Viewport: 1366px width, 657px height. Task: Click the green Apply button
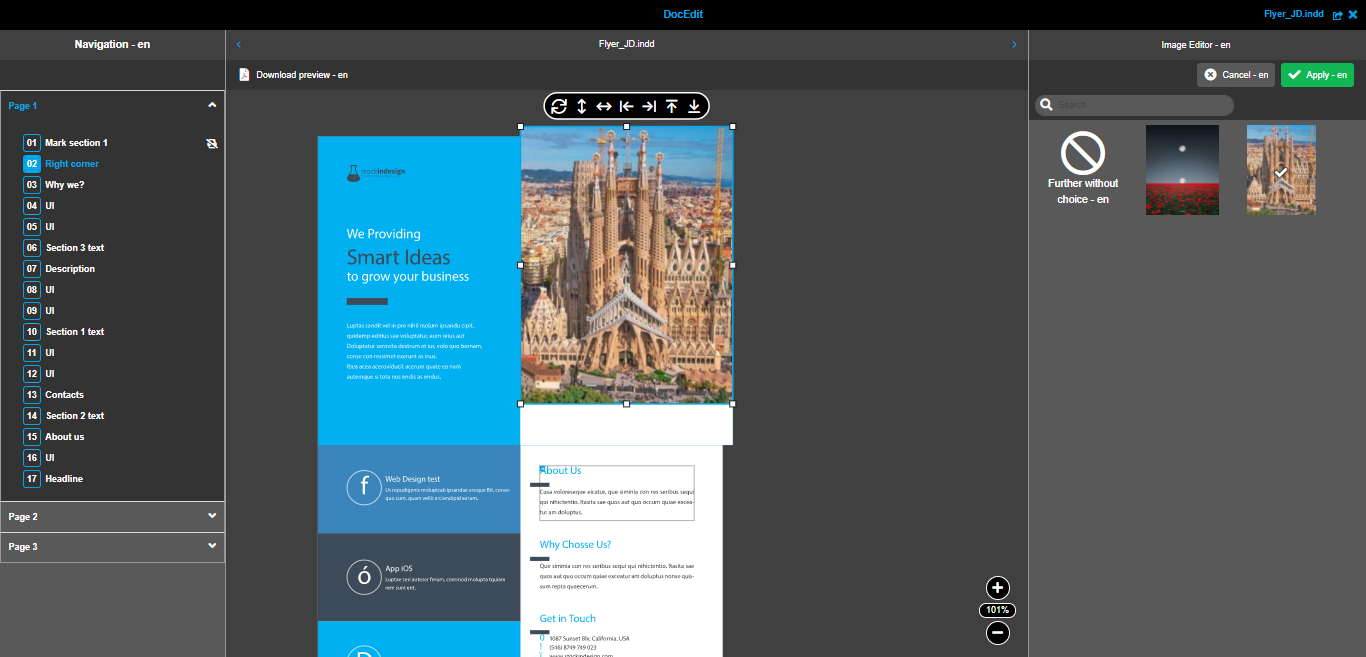pyautogui.click(x=1317, y=75)
